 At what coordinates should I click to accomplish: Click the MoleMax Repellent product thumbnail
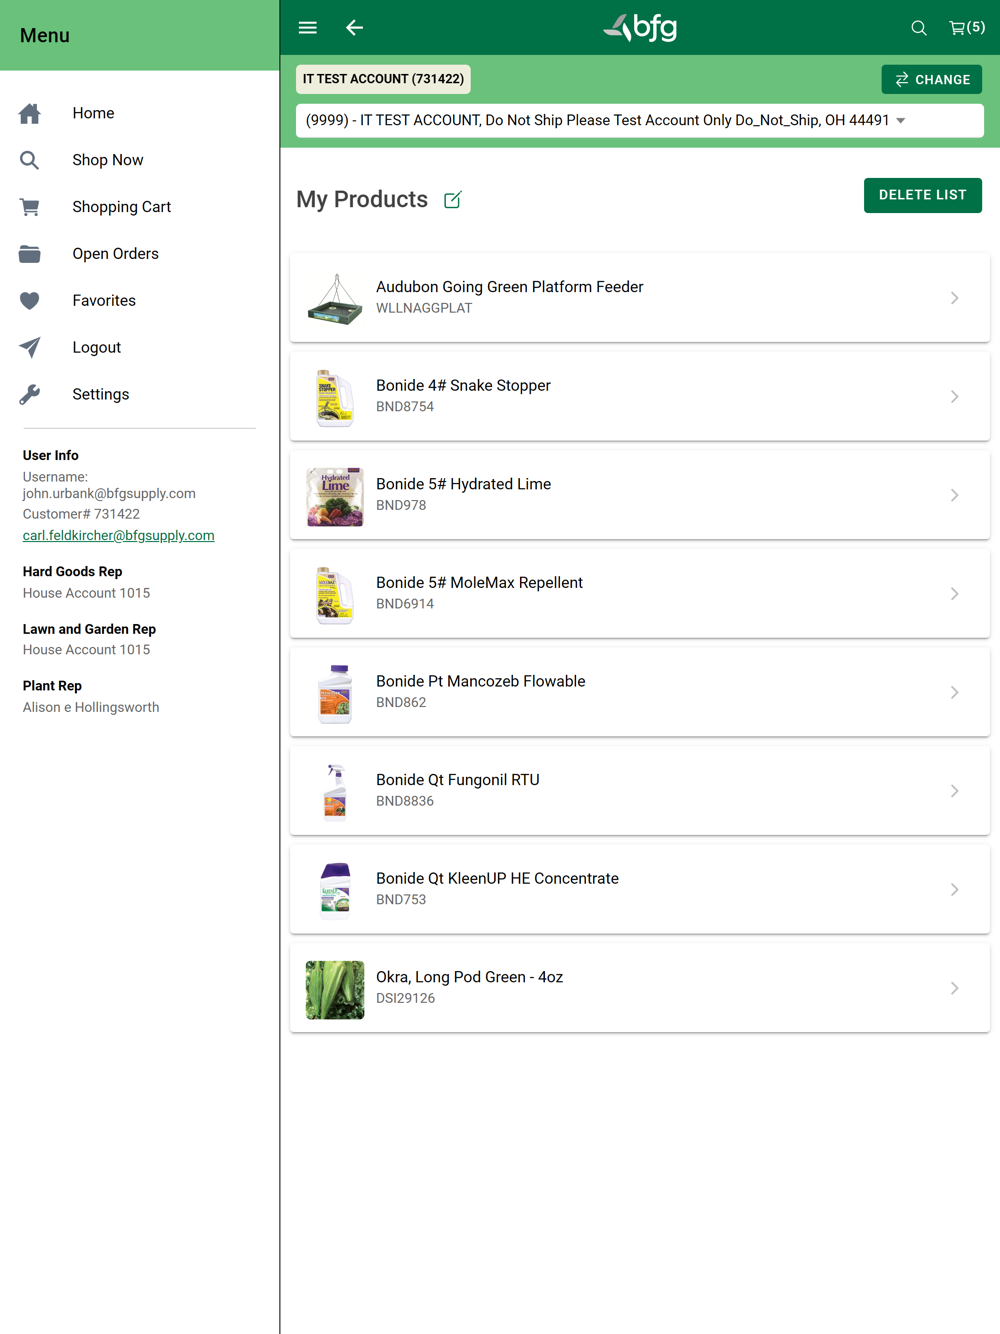[x=335, y=594]
